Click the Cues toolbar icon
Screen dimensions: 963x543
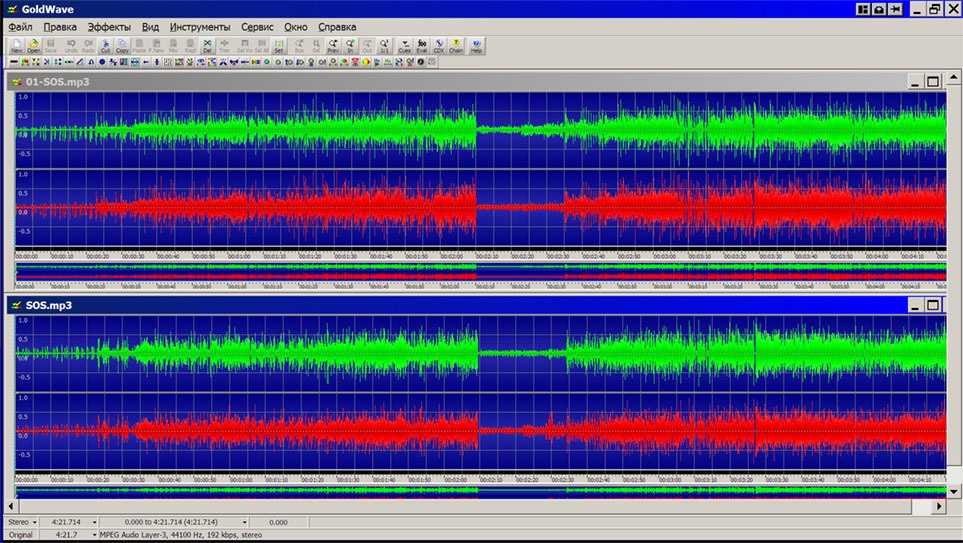pos(404,45)
